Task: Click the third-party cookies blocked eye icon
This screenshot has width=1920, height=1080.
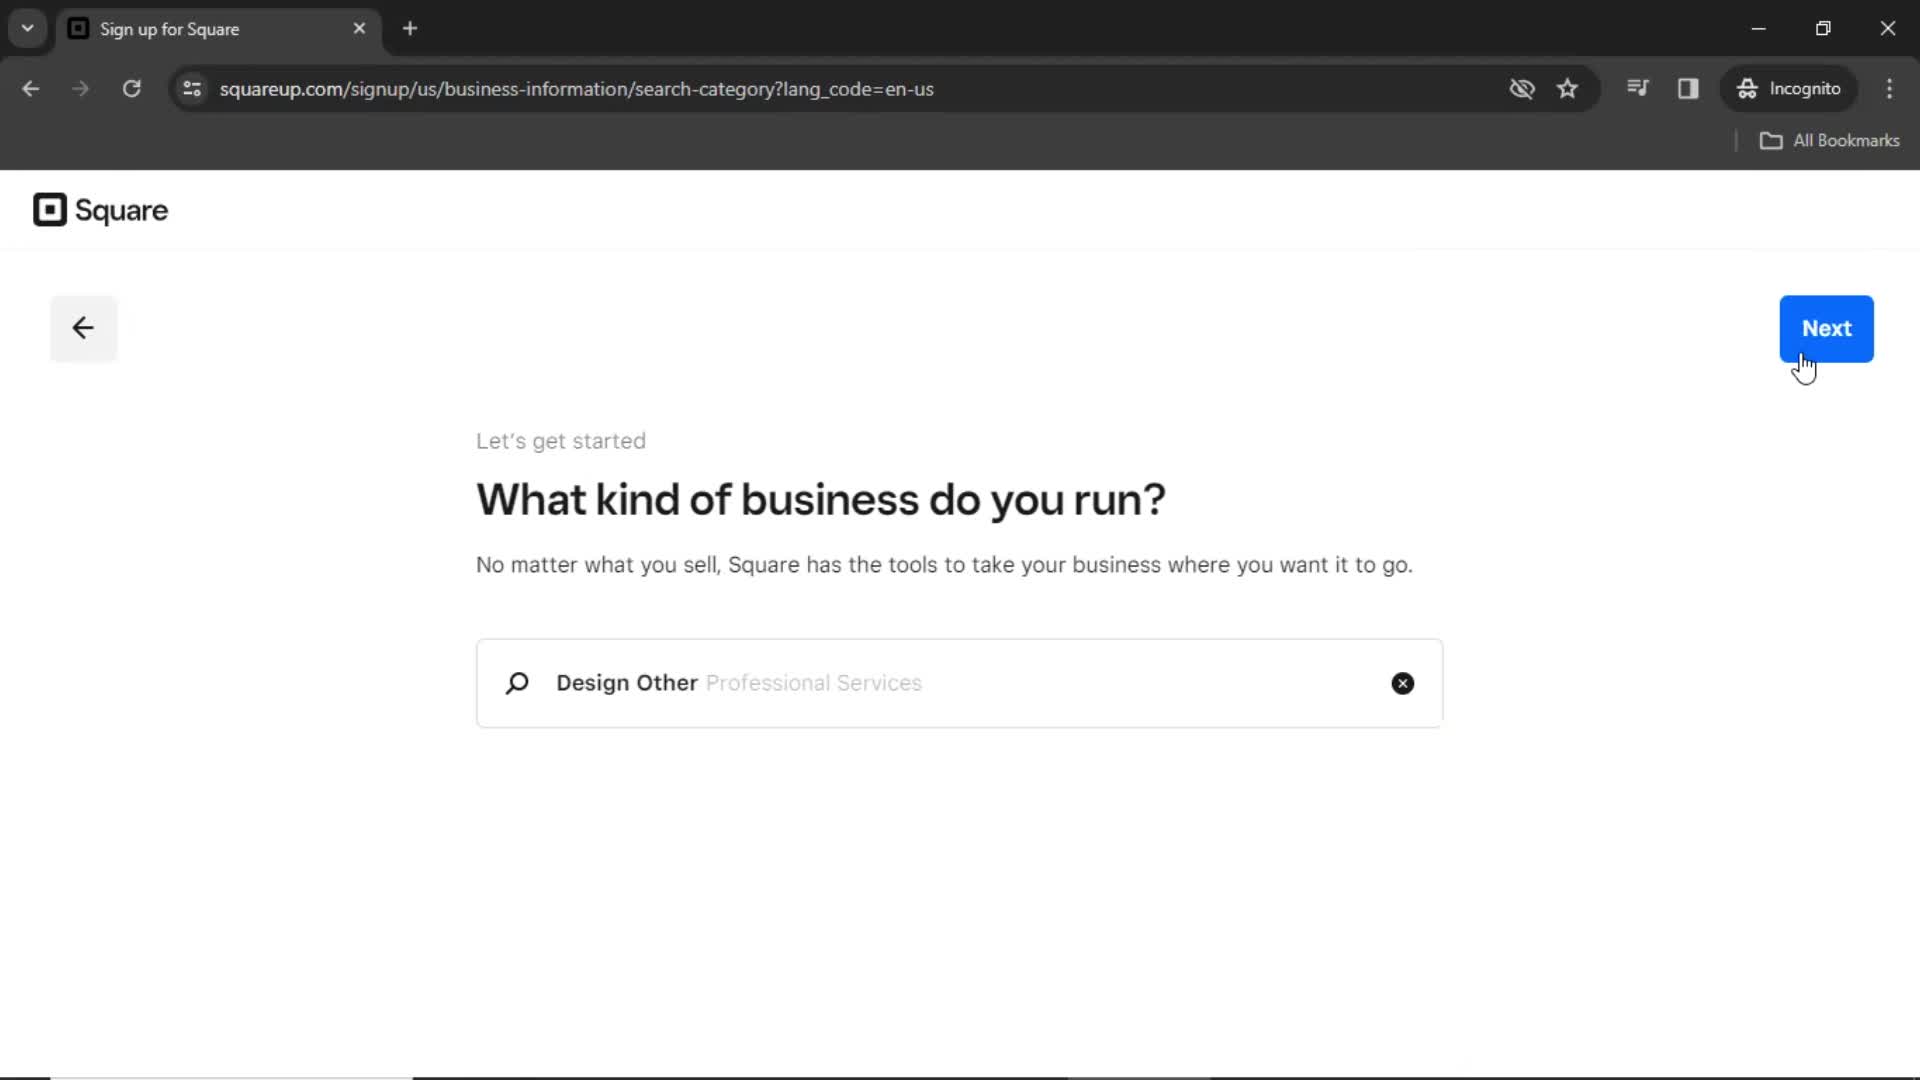Action: pos(1521,89)
